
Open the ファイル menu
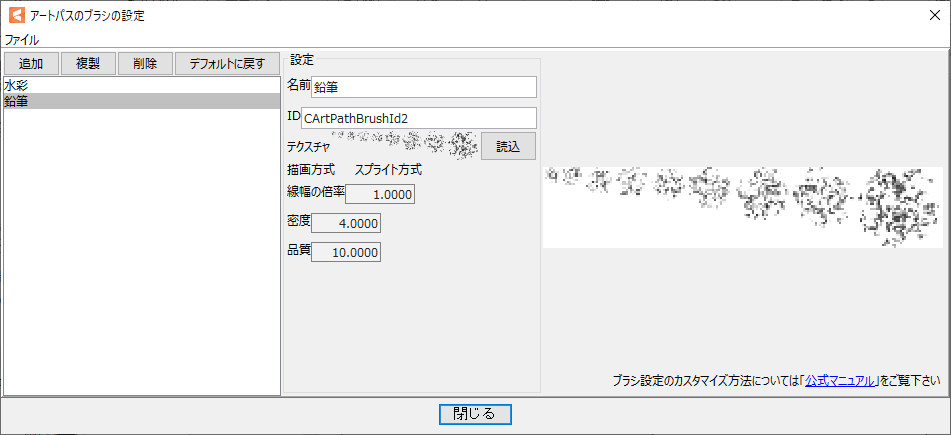pos(22,40)
